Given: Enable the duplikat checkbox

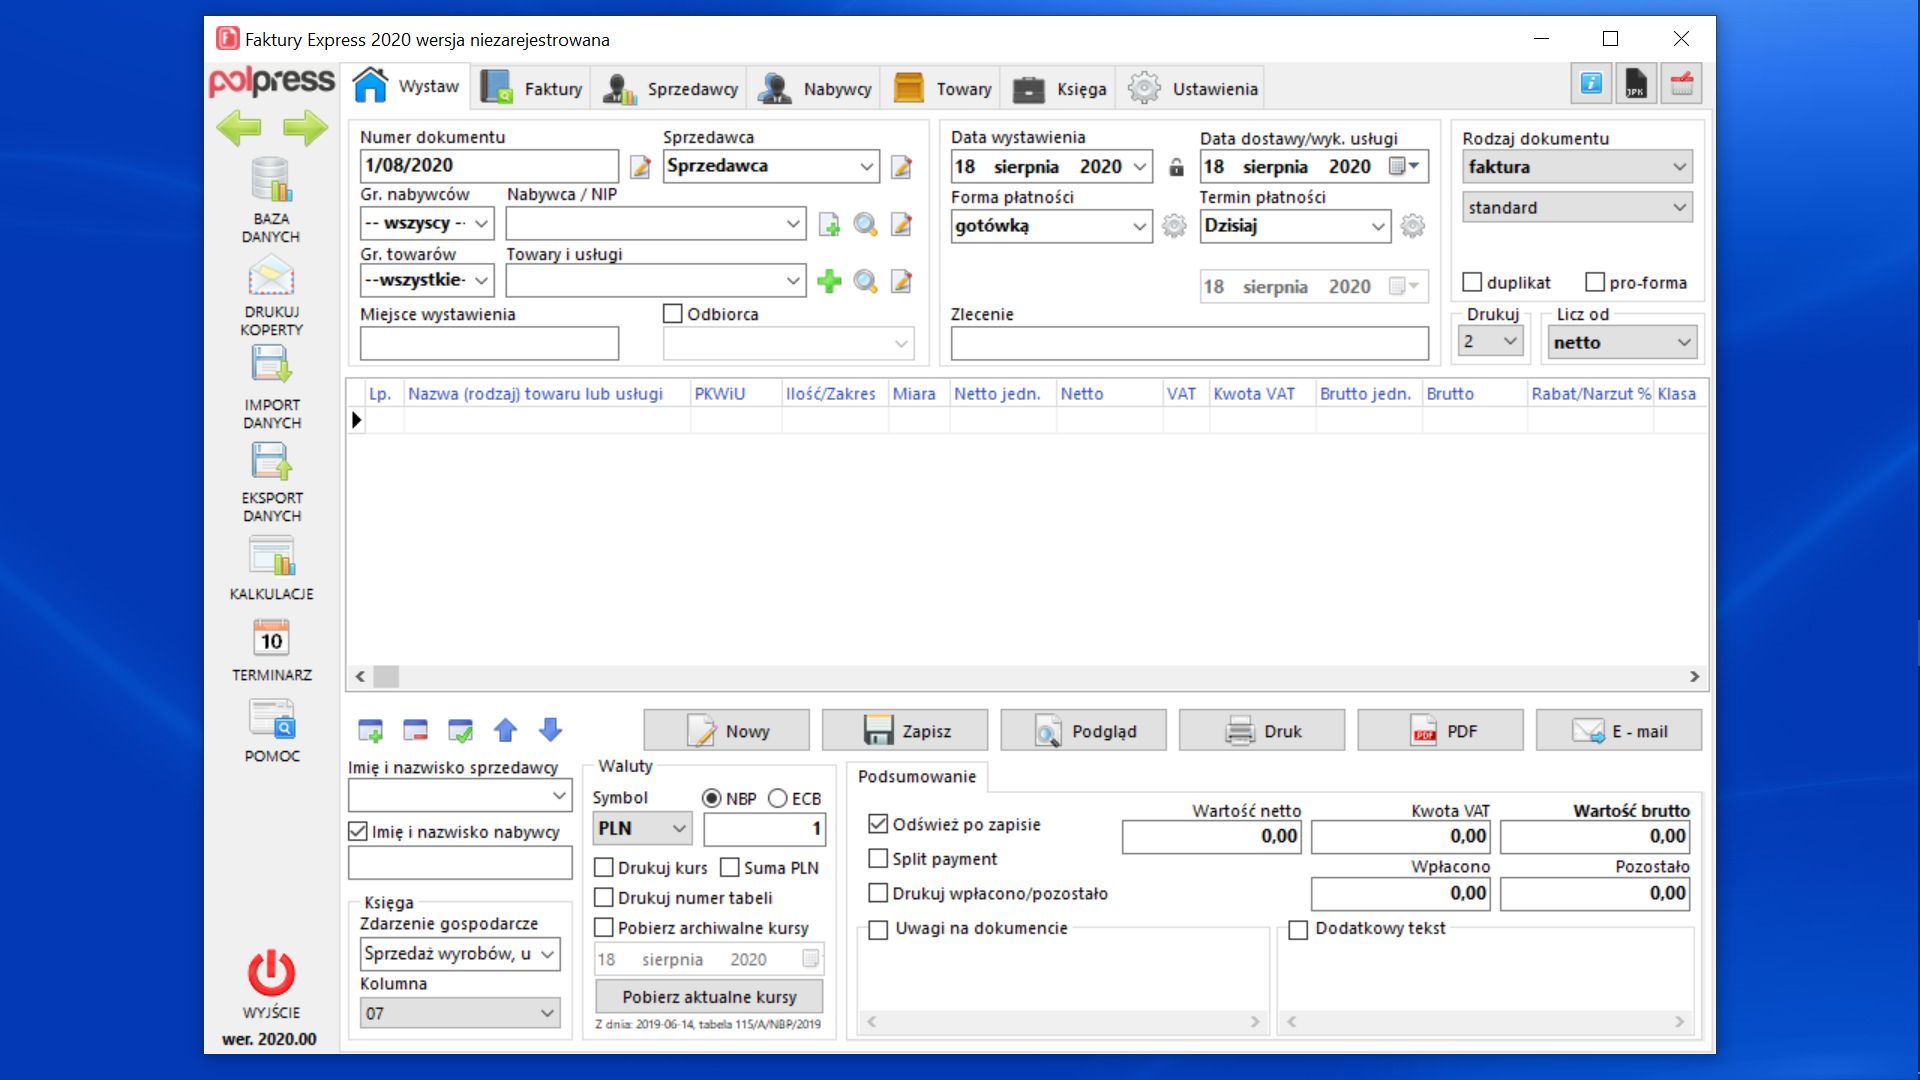Looking at the screenshot, I should (x=1472, y=282).
